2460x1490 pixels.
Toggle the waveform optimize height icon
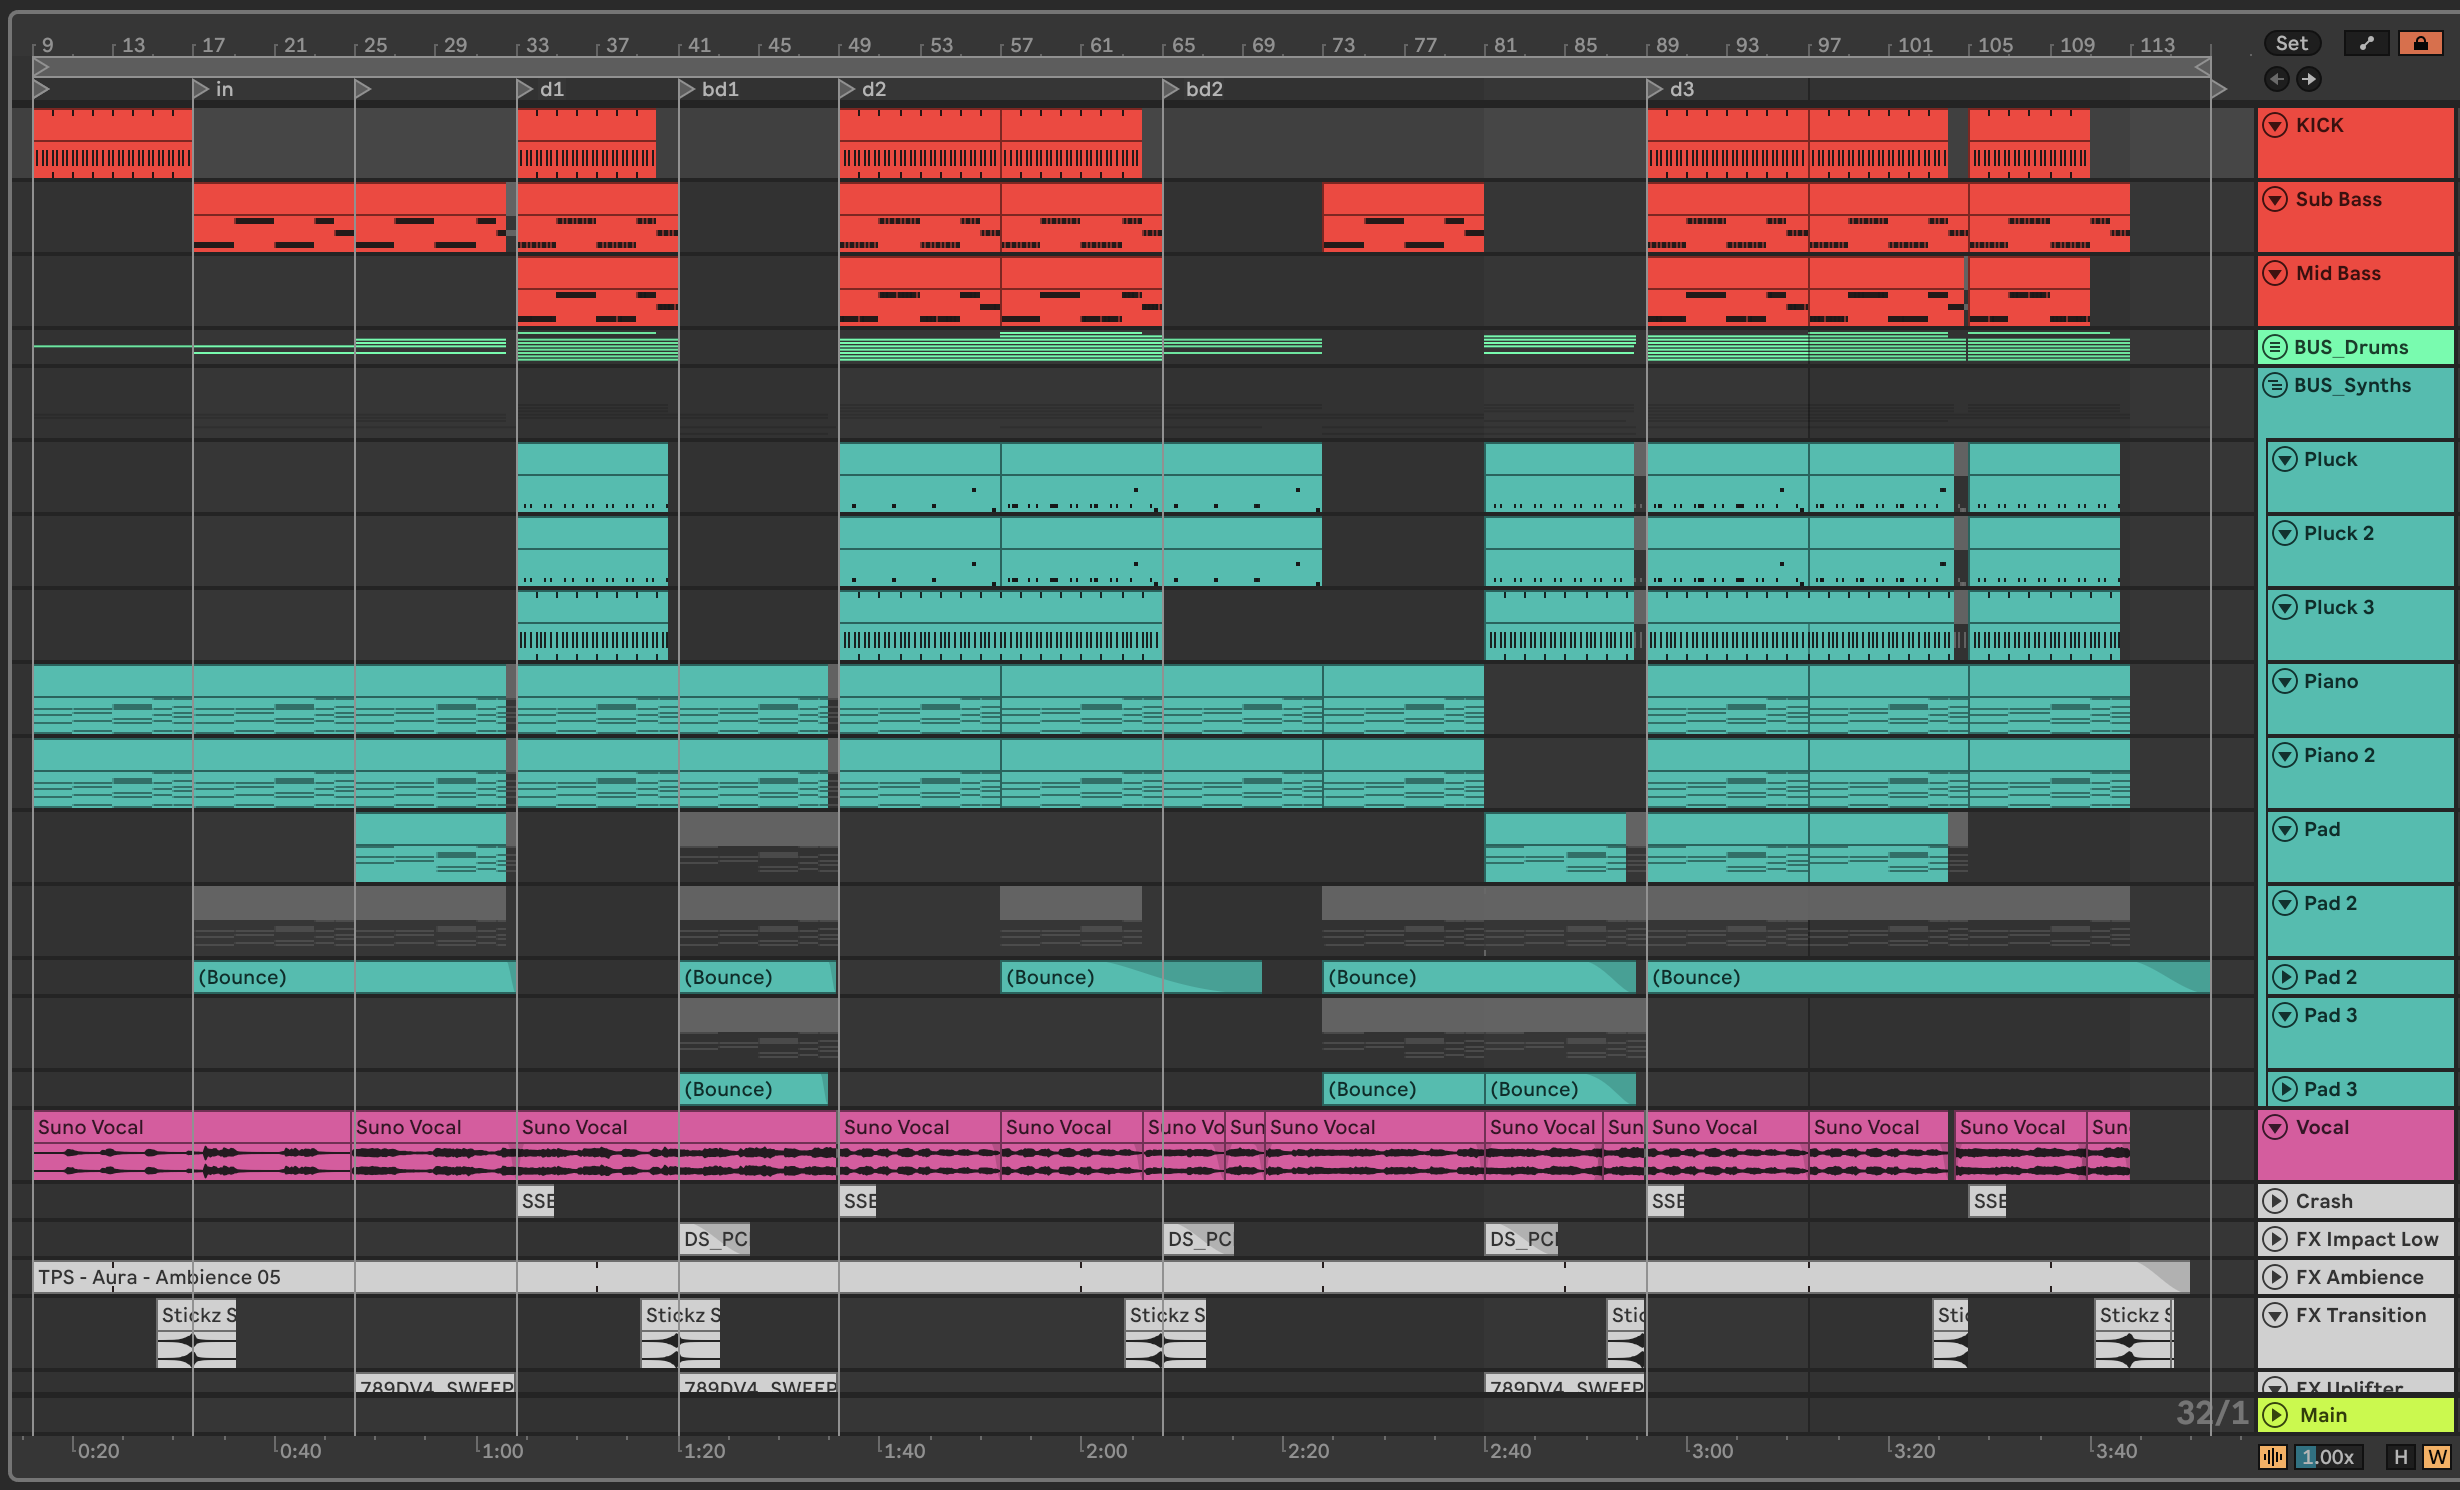2272,1457
